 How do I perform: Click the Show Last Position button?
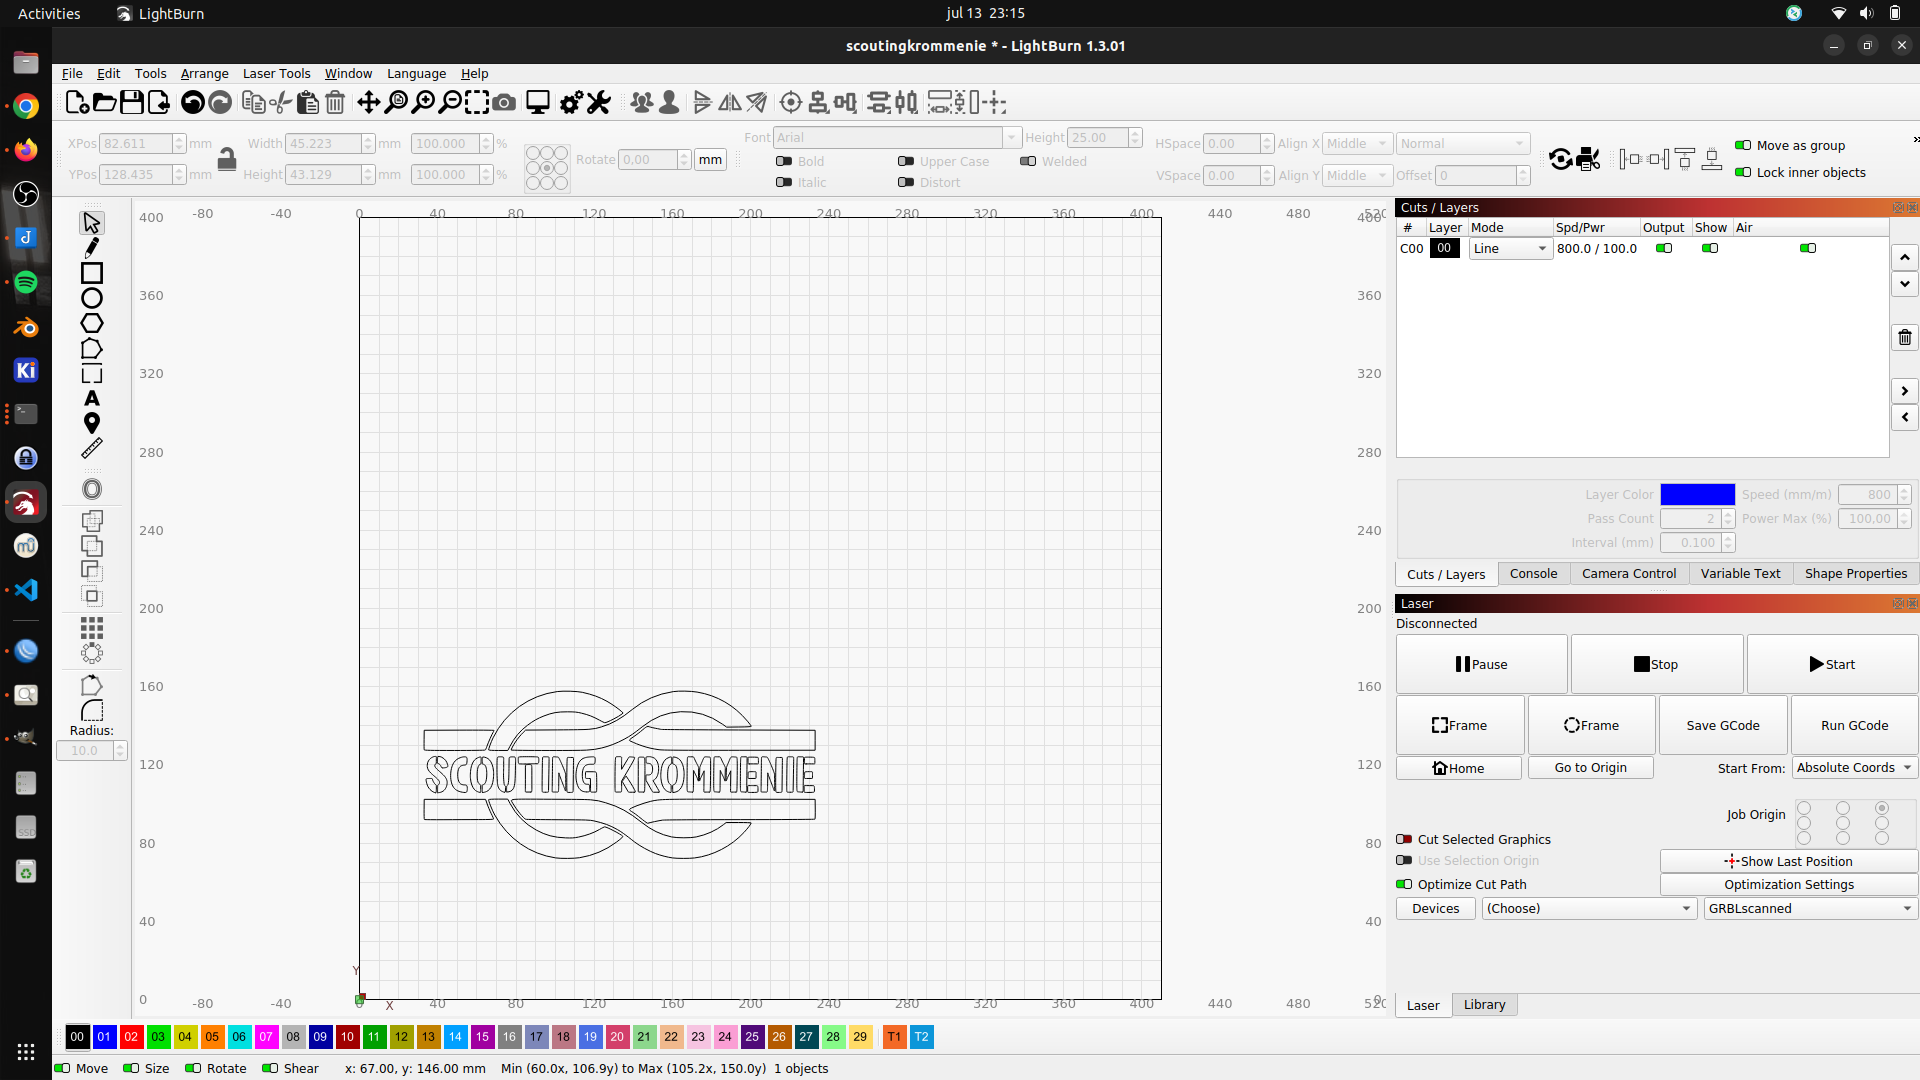1789,861
